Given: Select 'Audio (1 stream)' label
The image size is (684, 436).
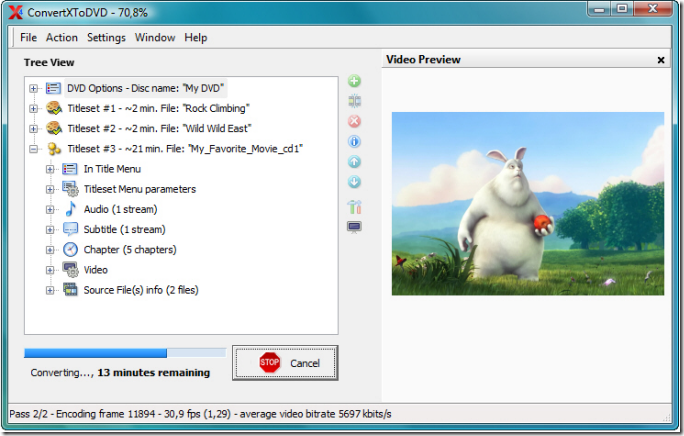Looking at the screenshot, I should (120, 209).
